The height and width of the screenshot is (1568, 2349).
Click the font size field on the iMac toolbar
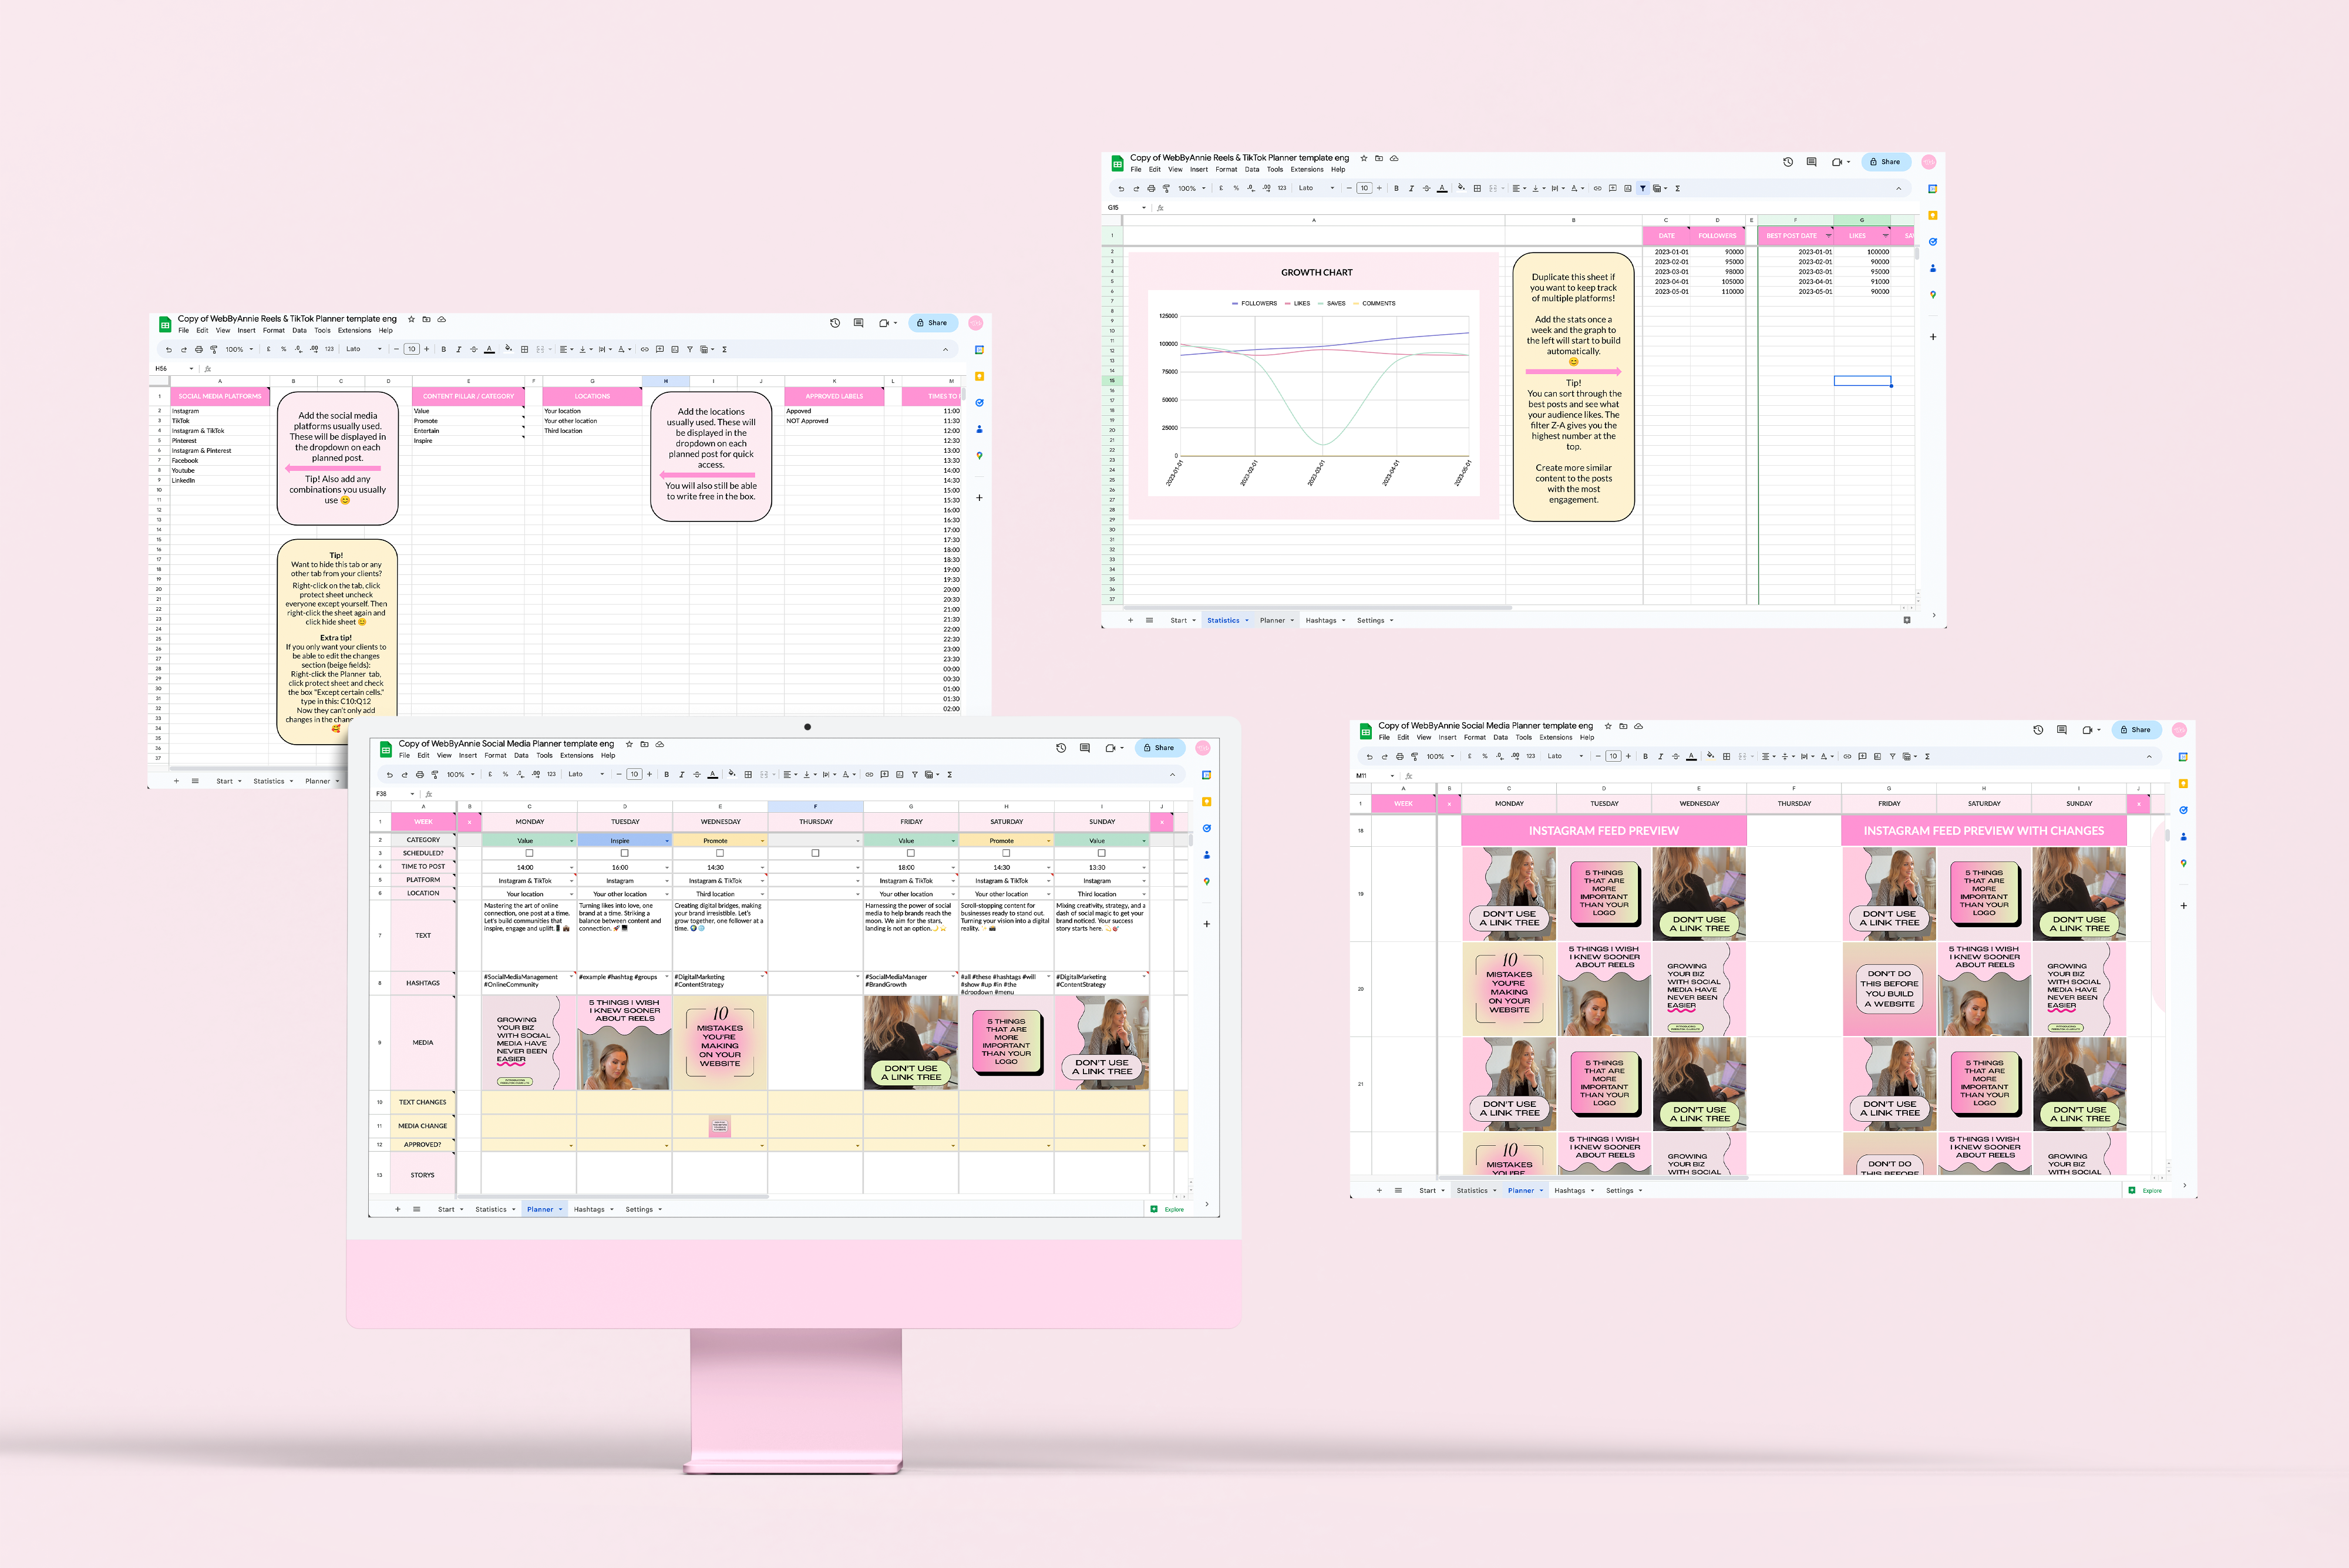click(x=634, y=774)
